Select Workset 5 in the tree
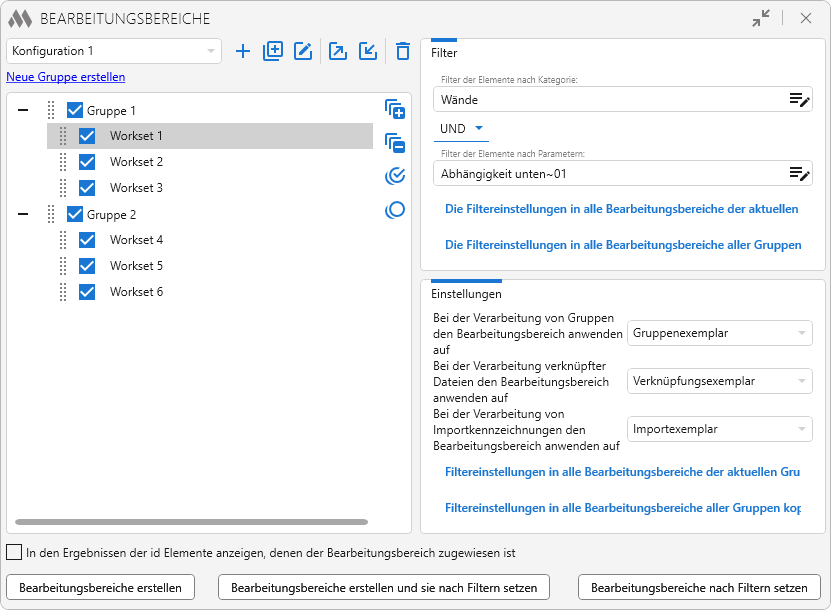This screenshot has width=831, height=610. tap(136, 266)
